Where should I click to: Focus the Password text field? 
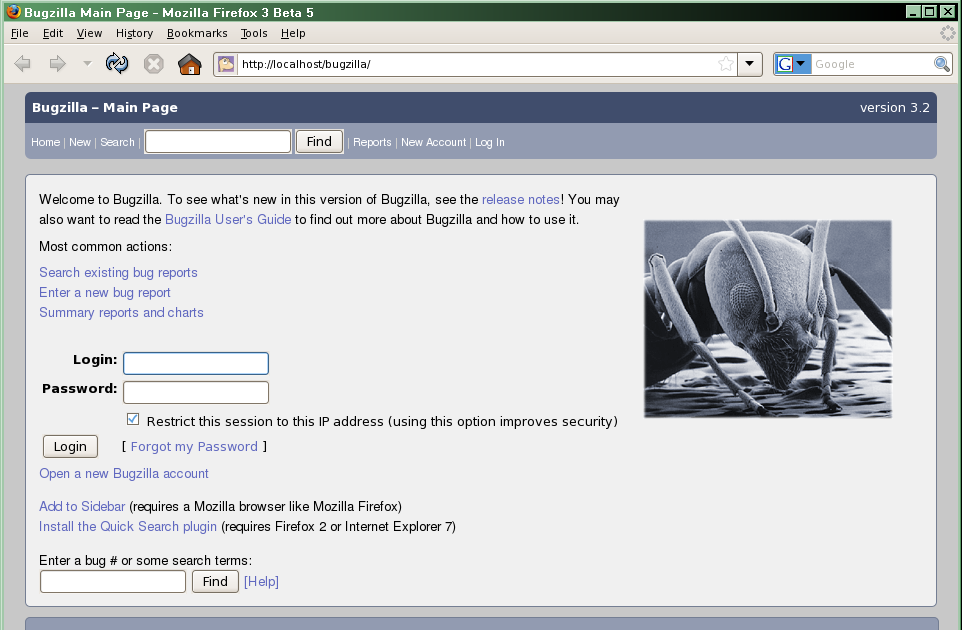click(196, 393)
